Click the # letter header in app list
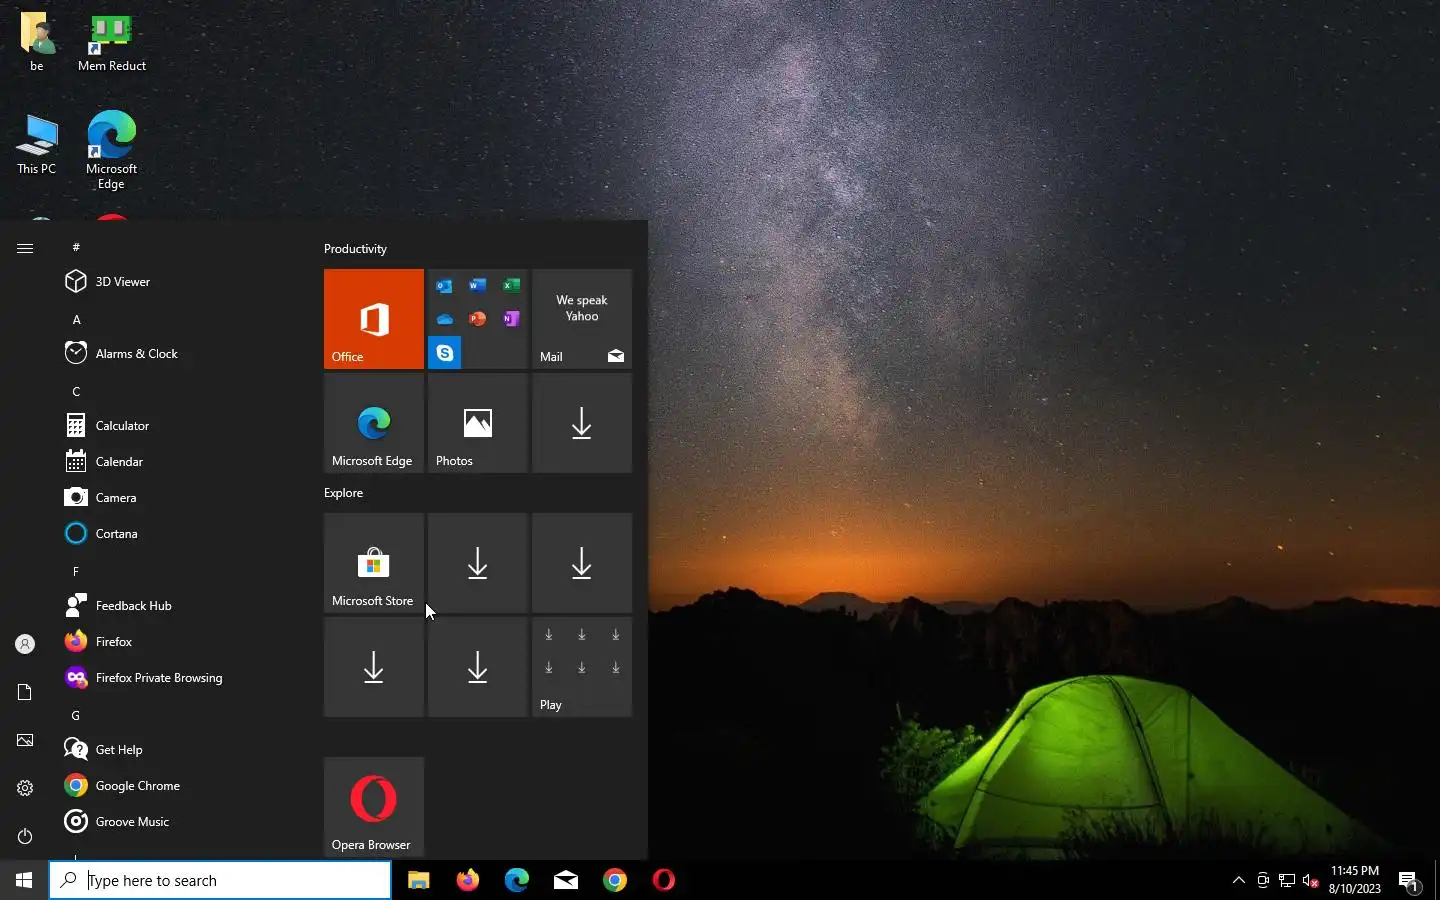 (76, 247)
